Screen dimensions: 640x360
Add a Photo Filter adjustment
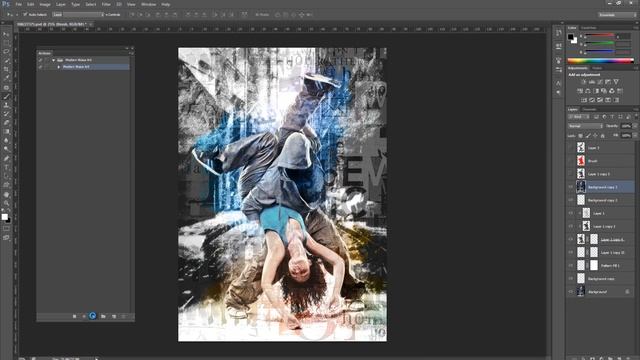click(x=604, y=91)
